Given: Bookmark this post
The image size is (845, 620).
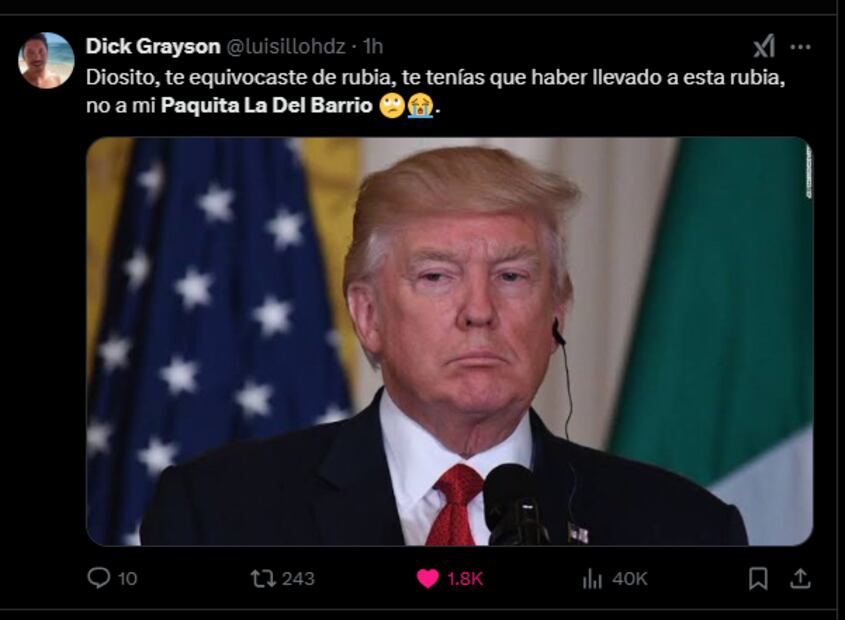Looking at the screenshot, I should coord(758,578).
